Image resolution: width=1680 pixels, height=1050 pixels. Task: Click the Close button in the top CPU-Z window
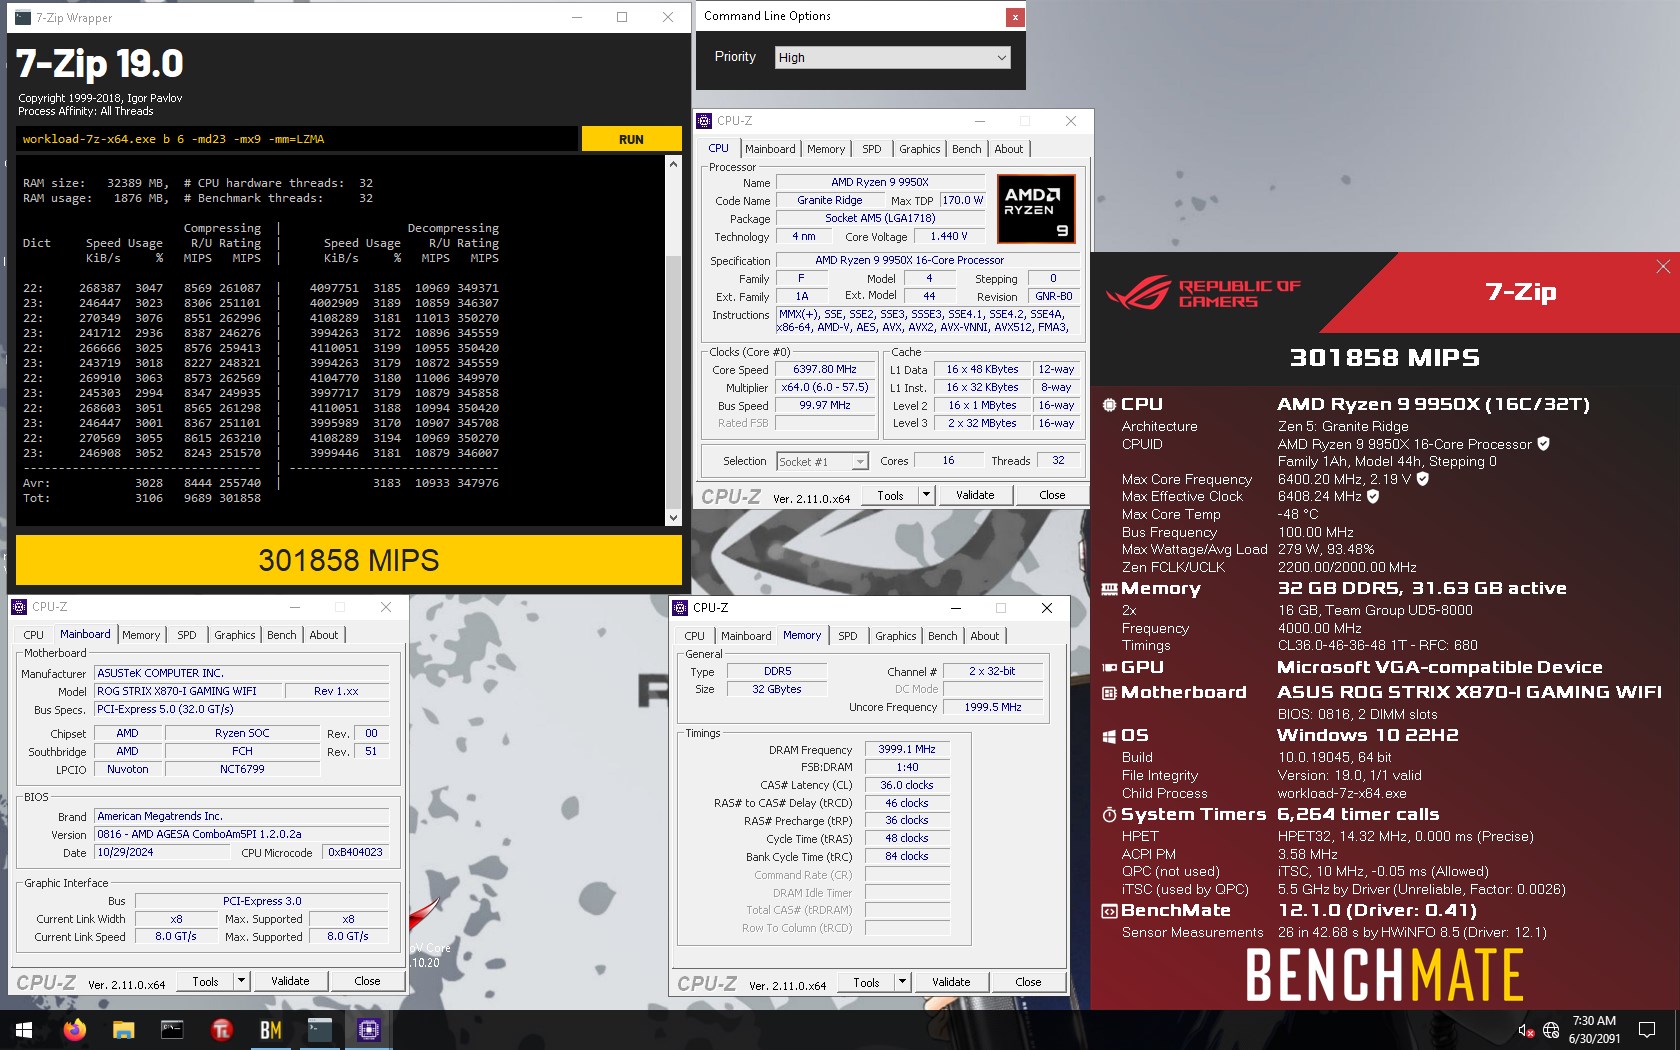[x=1052, y=495]
